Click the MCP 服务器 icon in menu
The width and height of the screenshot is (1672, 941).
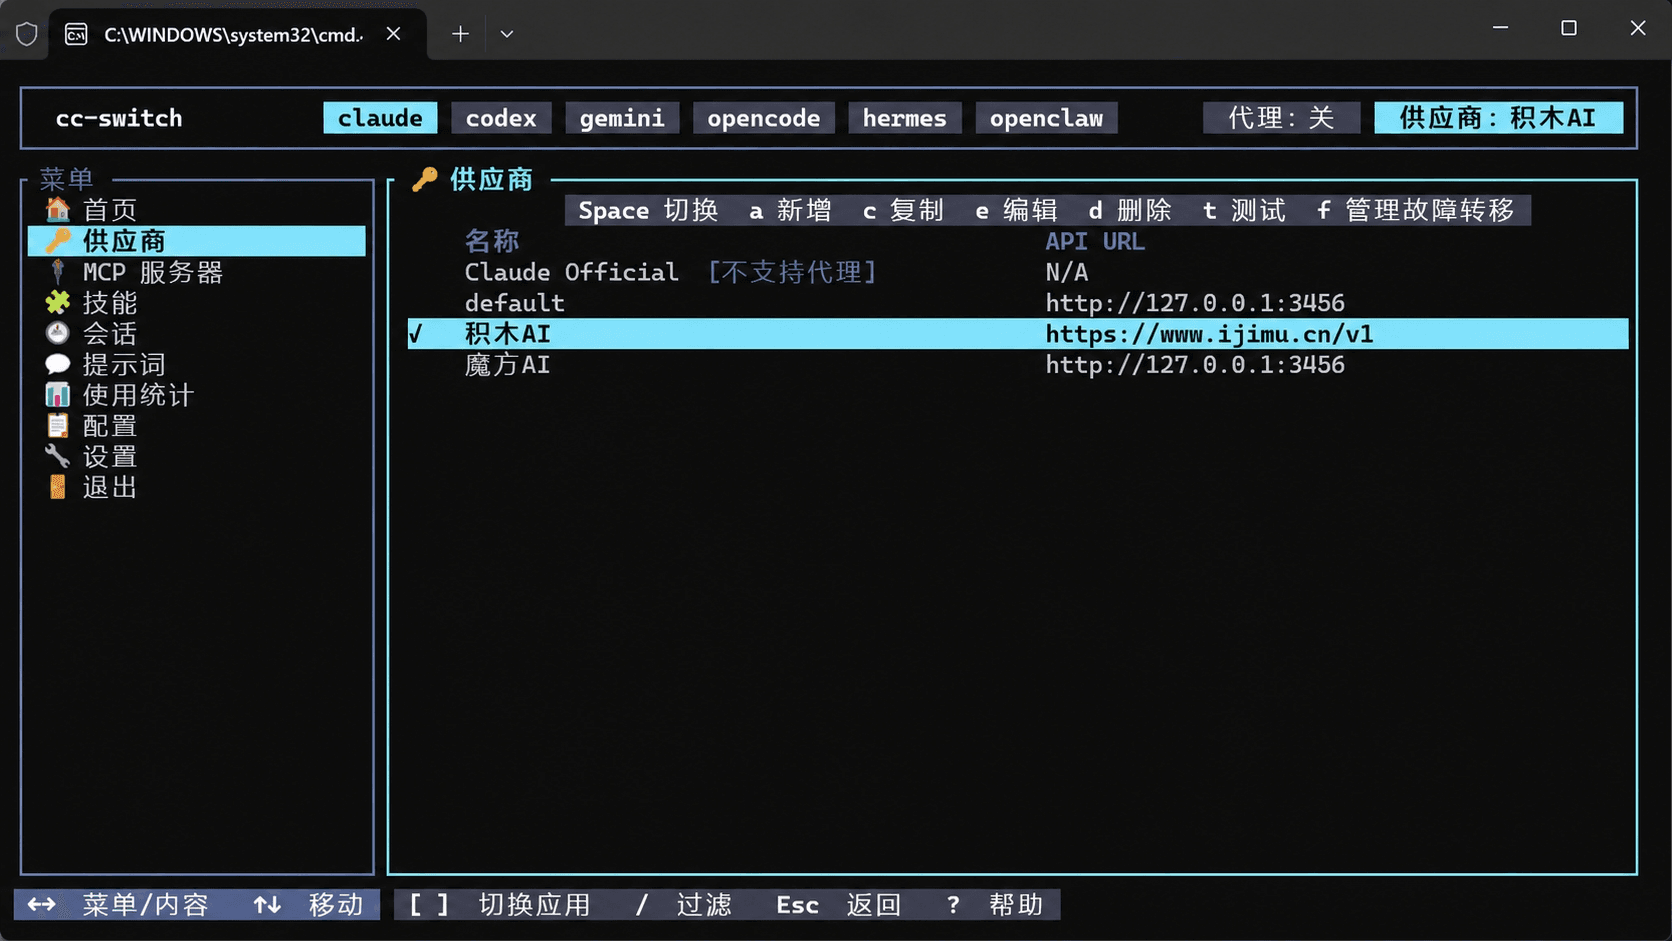click(58, 272)
